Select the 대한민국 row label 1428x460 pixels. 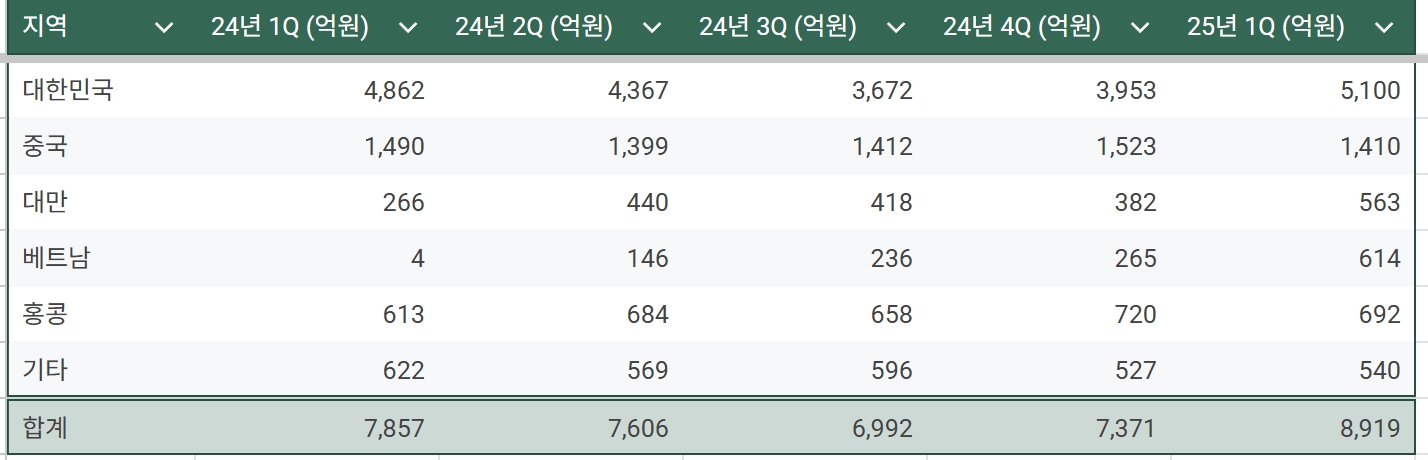pos(68,91)
